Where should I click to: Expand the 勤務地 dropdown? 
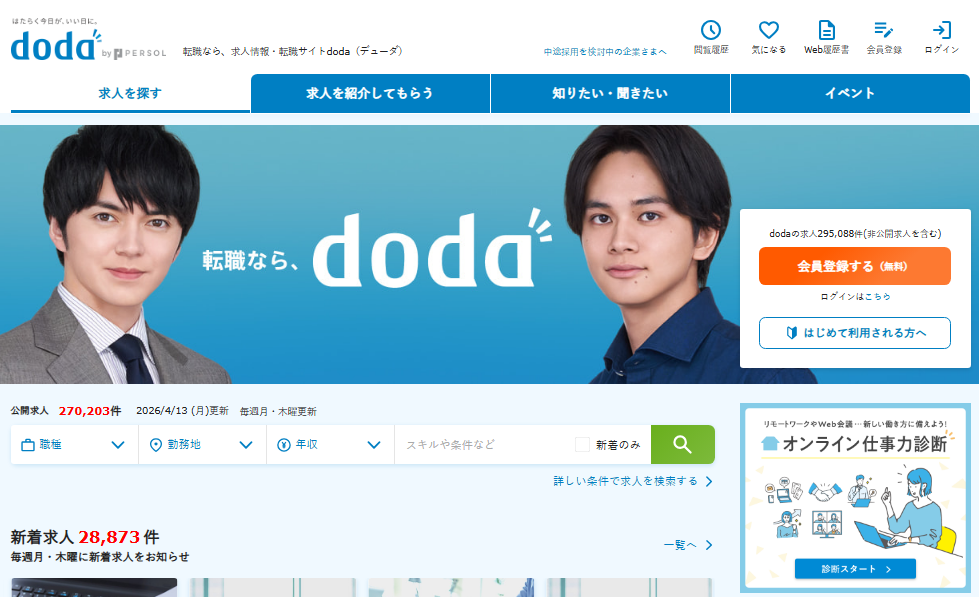tap(202, 445)
